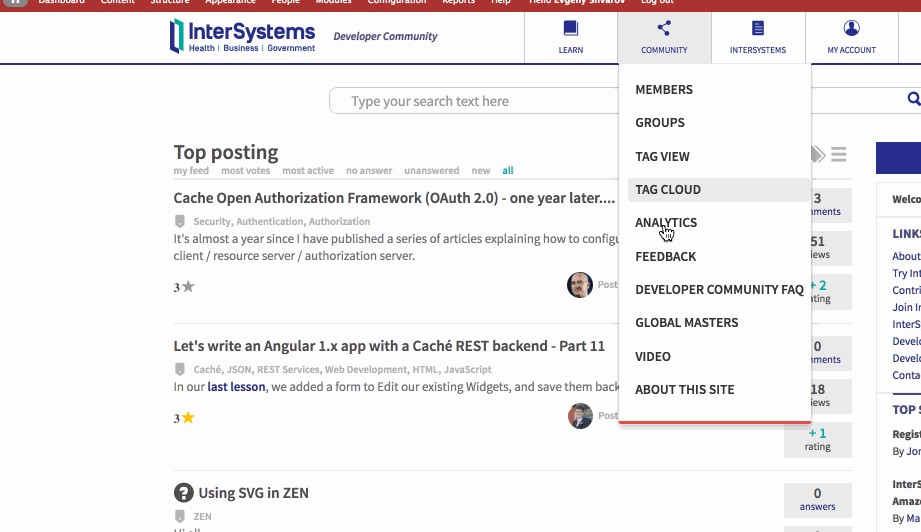The image size is (921, 532).
Task: Click the InterSystems logo
Action: coord(243,36)
